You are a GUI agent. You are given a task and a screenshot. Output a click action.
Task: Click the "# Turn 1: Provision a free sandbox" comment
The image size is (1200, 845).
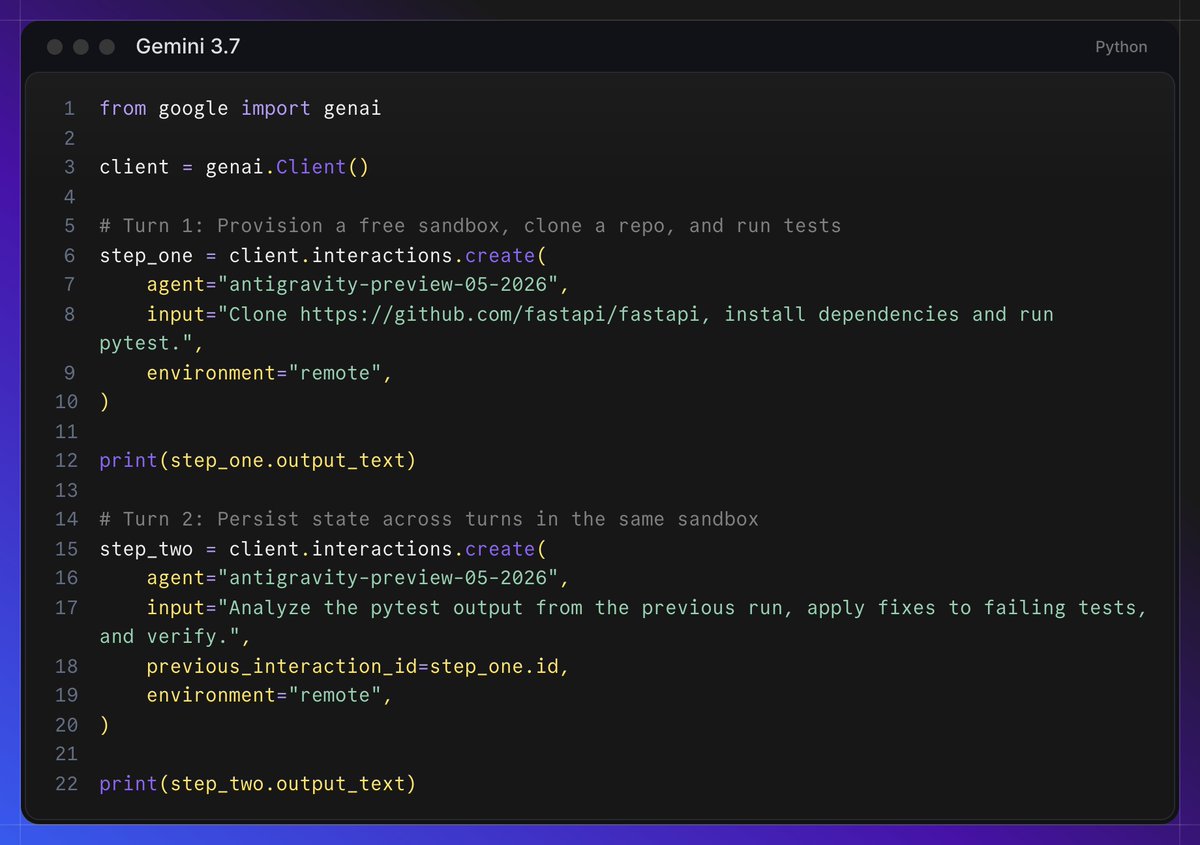tap(470, 226)
